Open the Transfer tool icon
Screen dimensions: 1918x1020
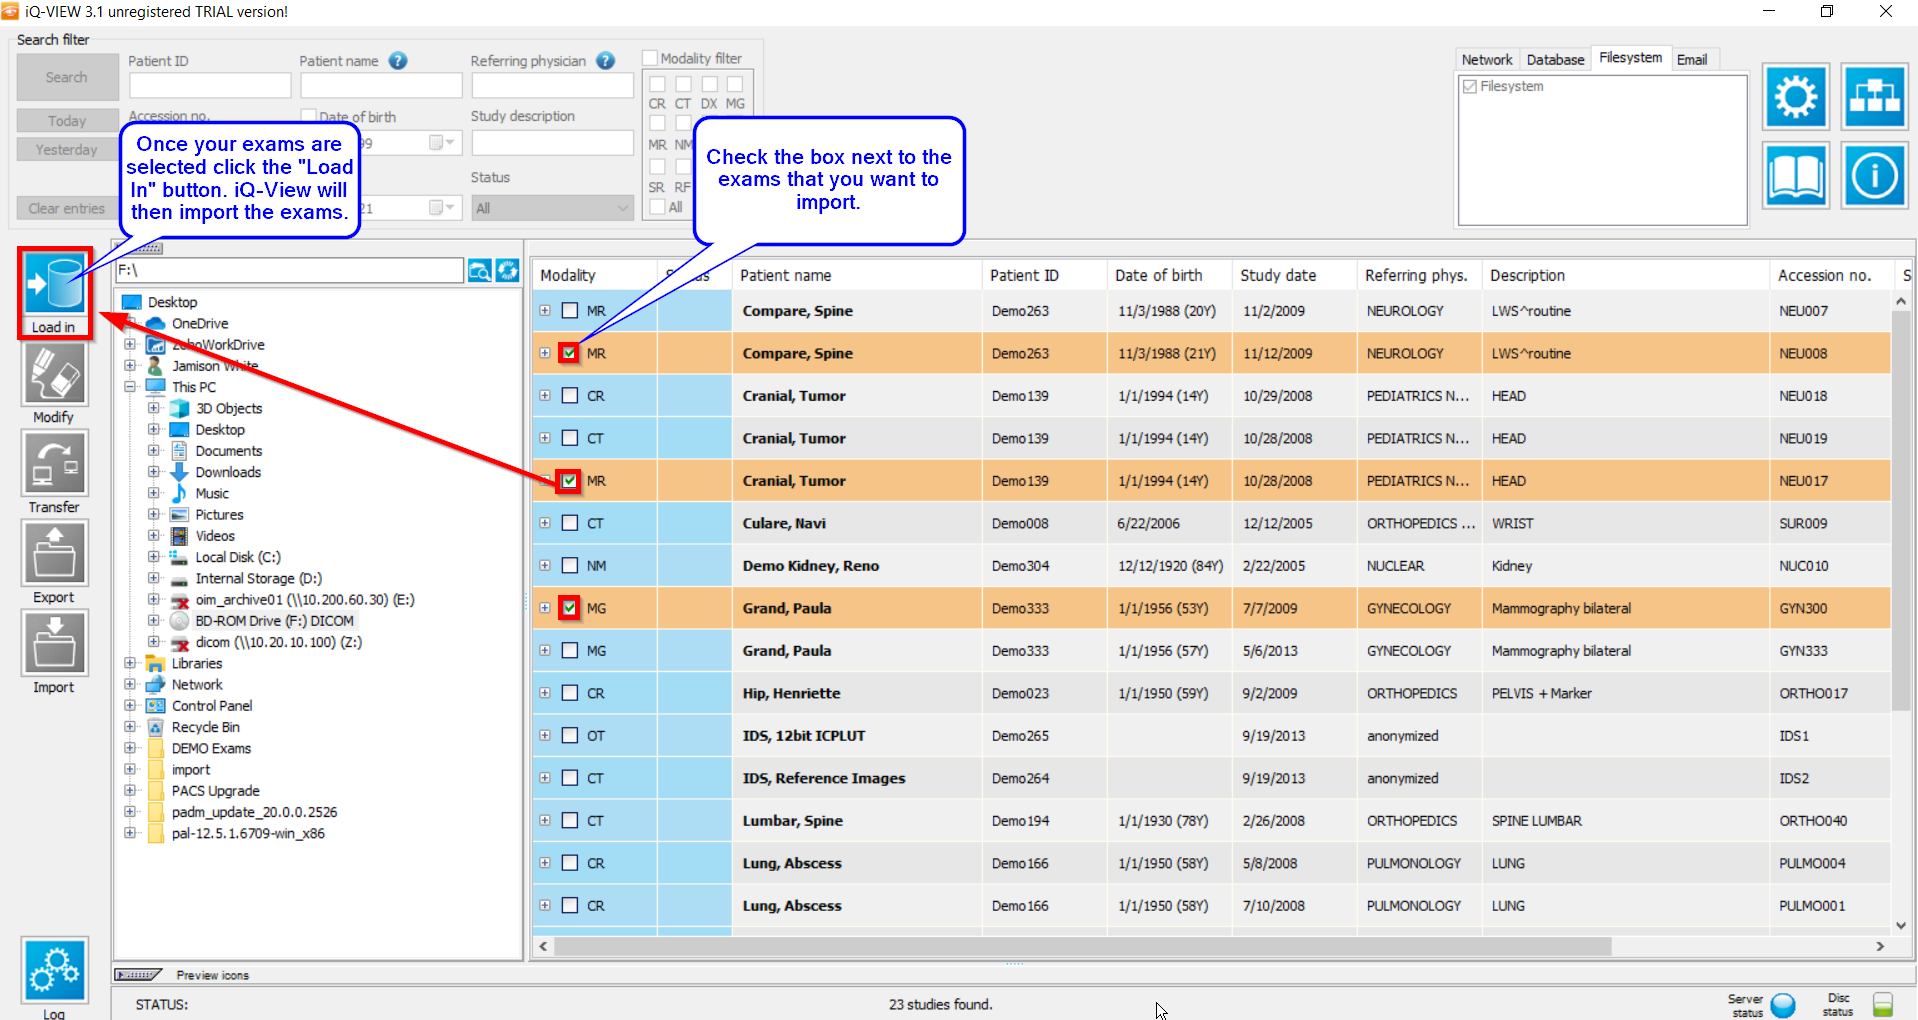[x=55, y=463]
